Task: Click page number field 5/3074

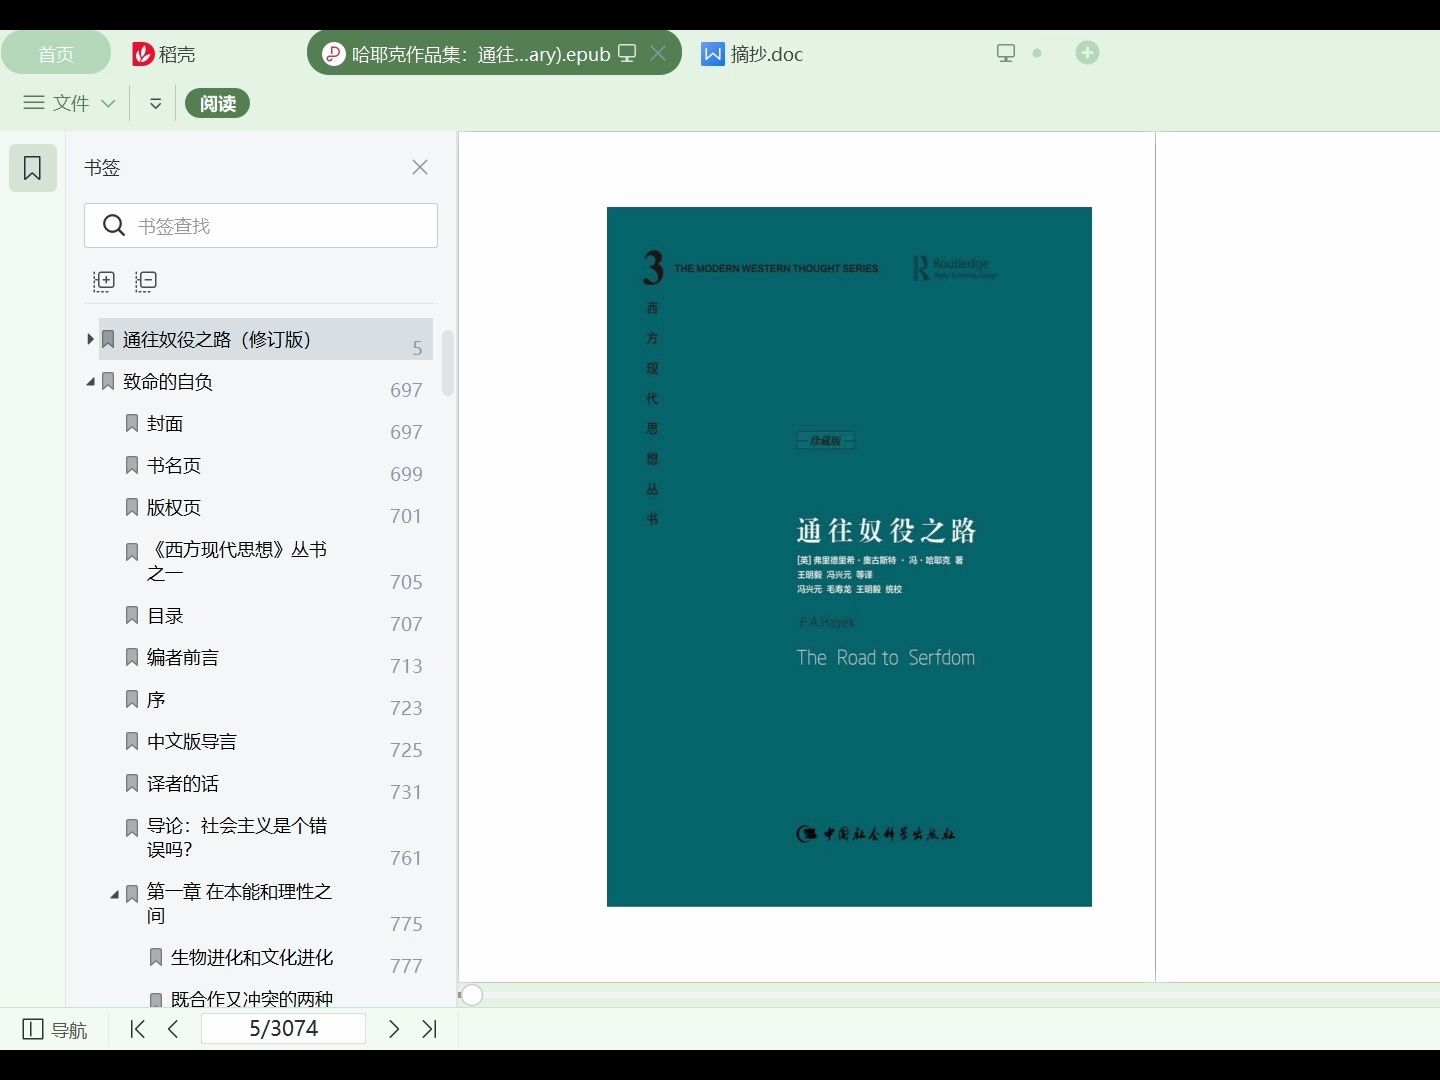Action: tap(284, 1029)
